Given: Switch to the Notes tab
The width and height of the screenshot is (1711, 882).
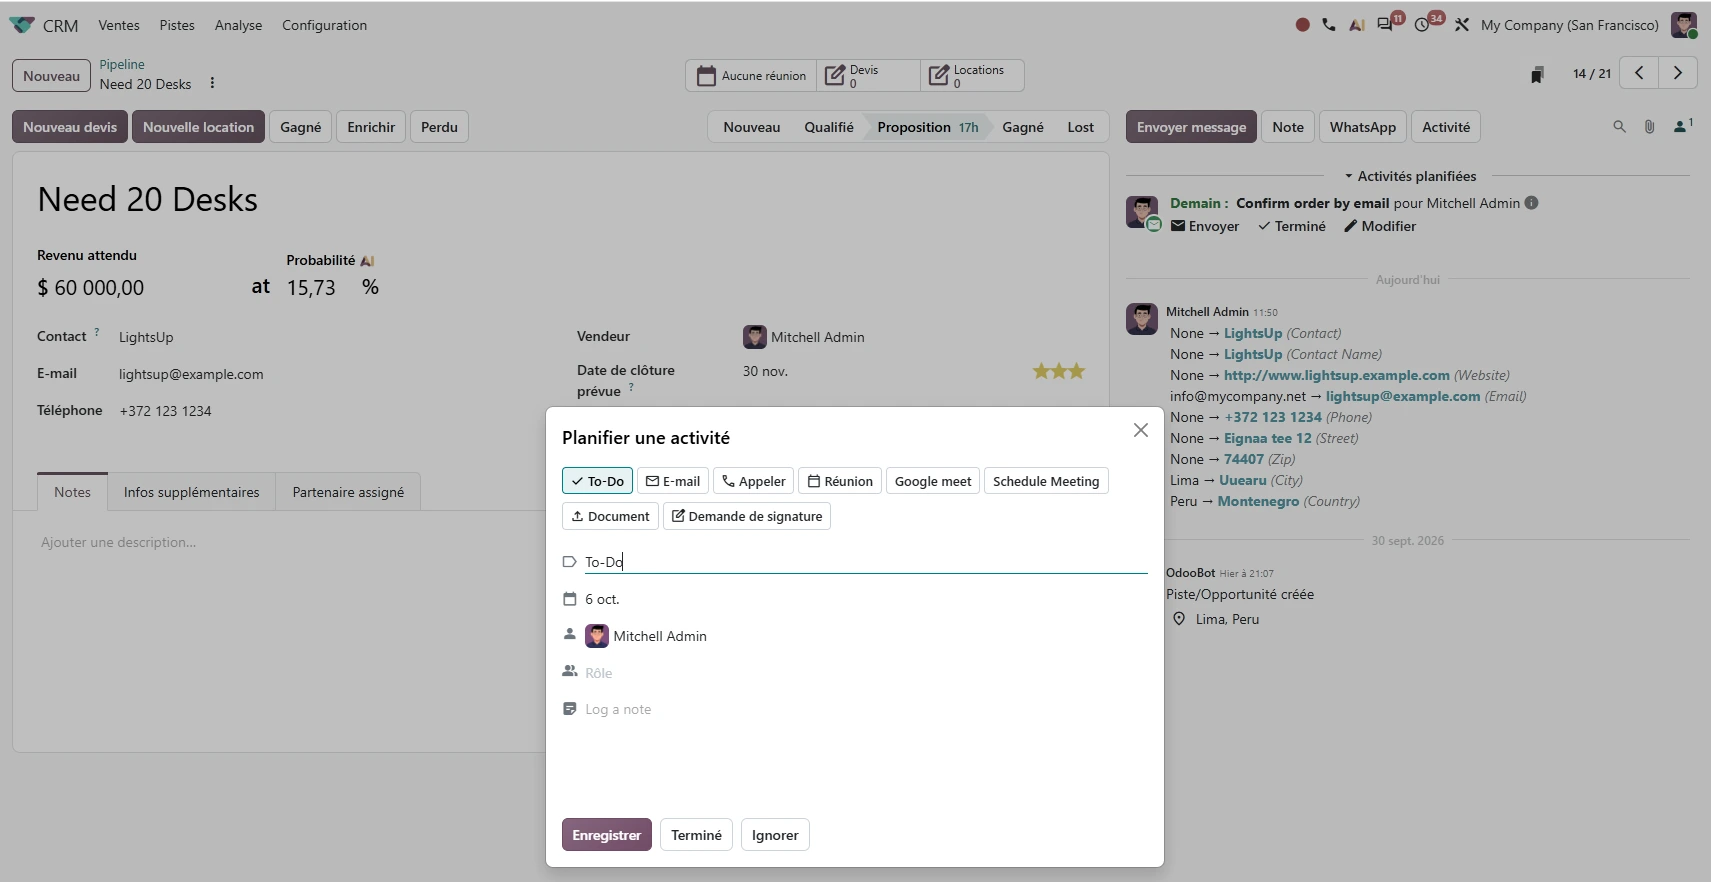Looking at the screenshot, I should 72,492.
